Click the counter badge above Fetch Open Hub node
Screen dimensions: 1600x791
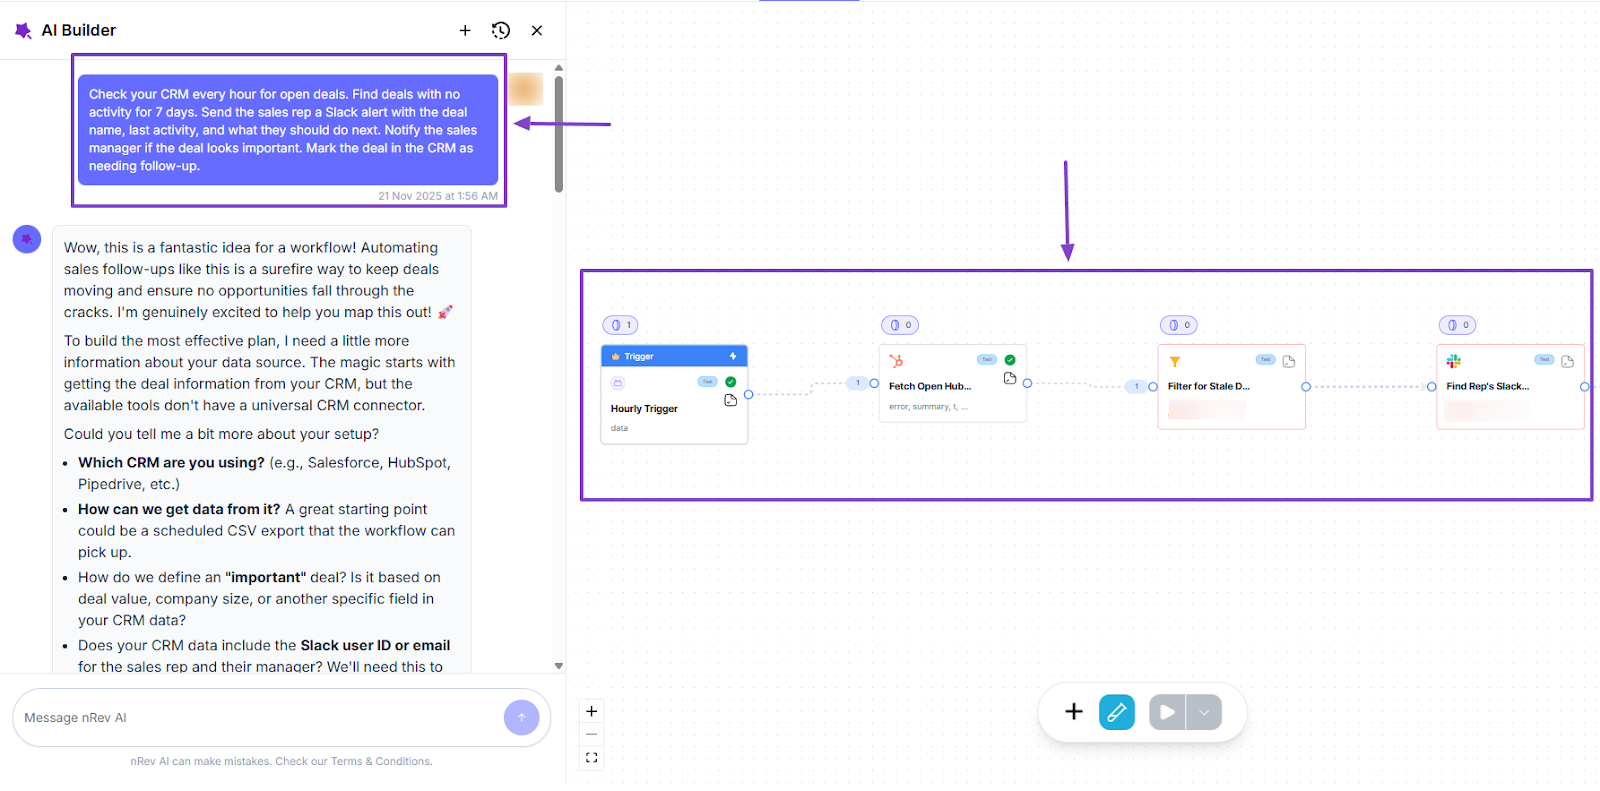tap(900, 325)
